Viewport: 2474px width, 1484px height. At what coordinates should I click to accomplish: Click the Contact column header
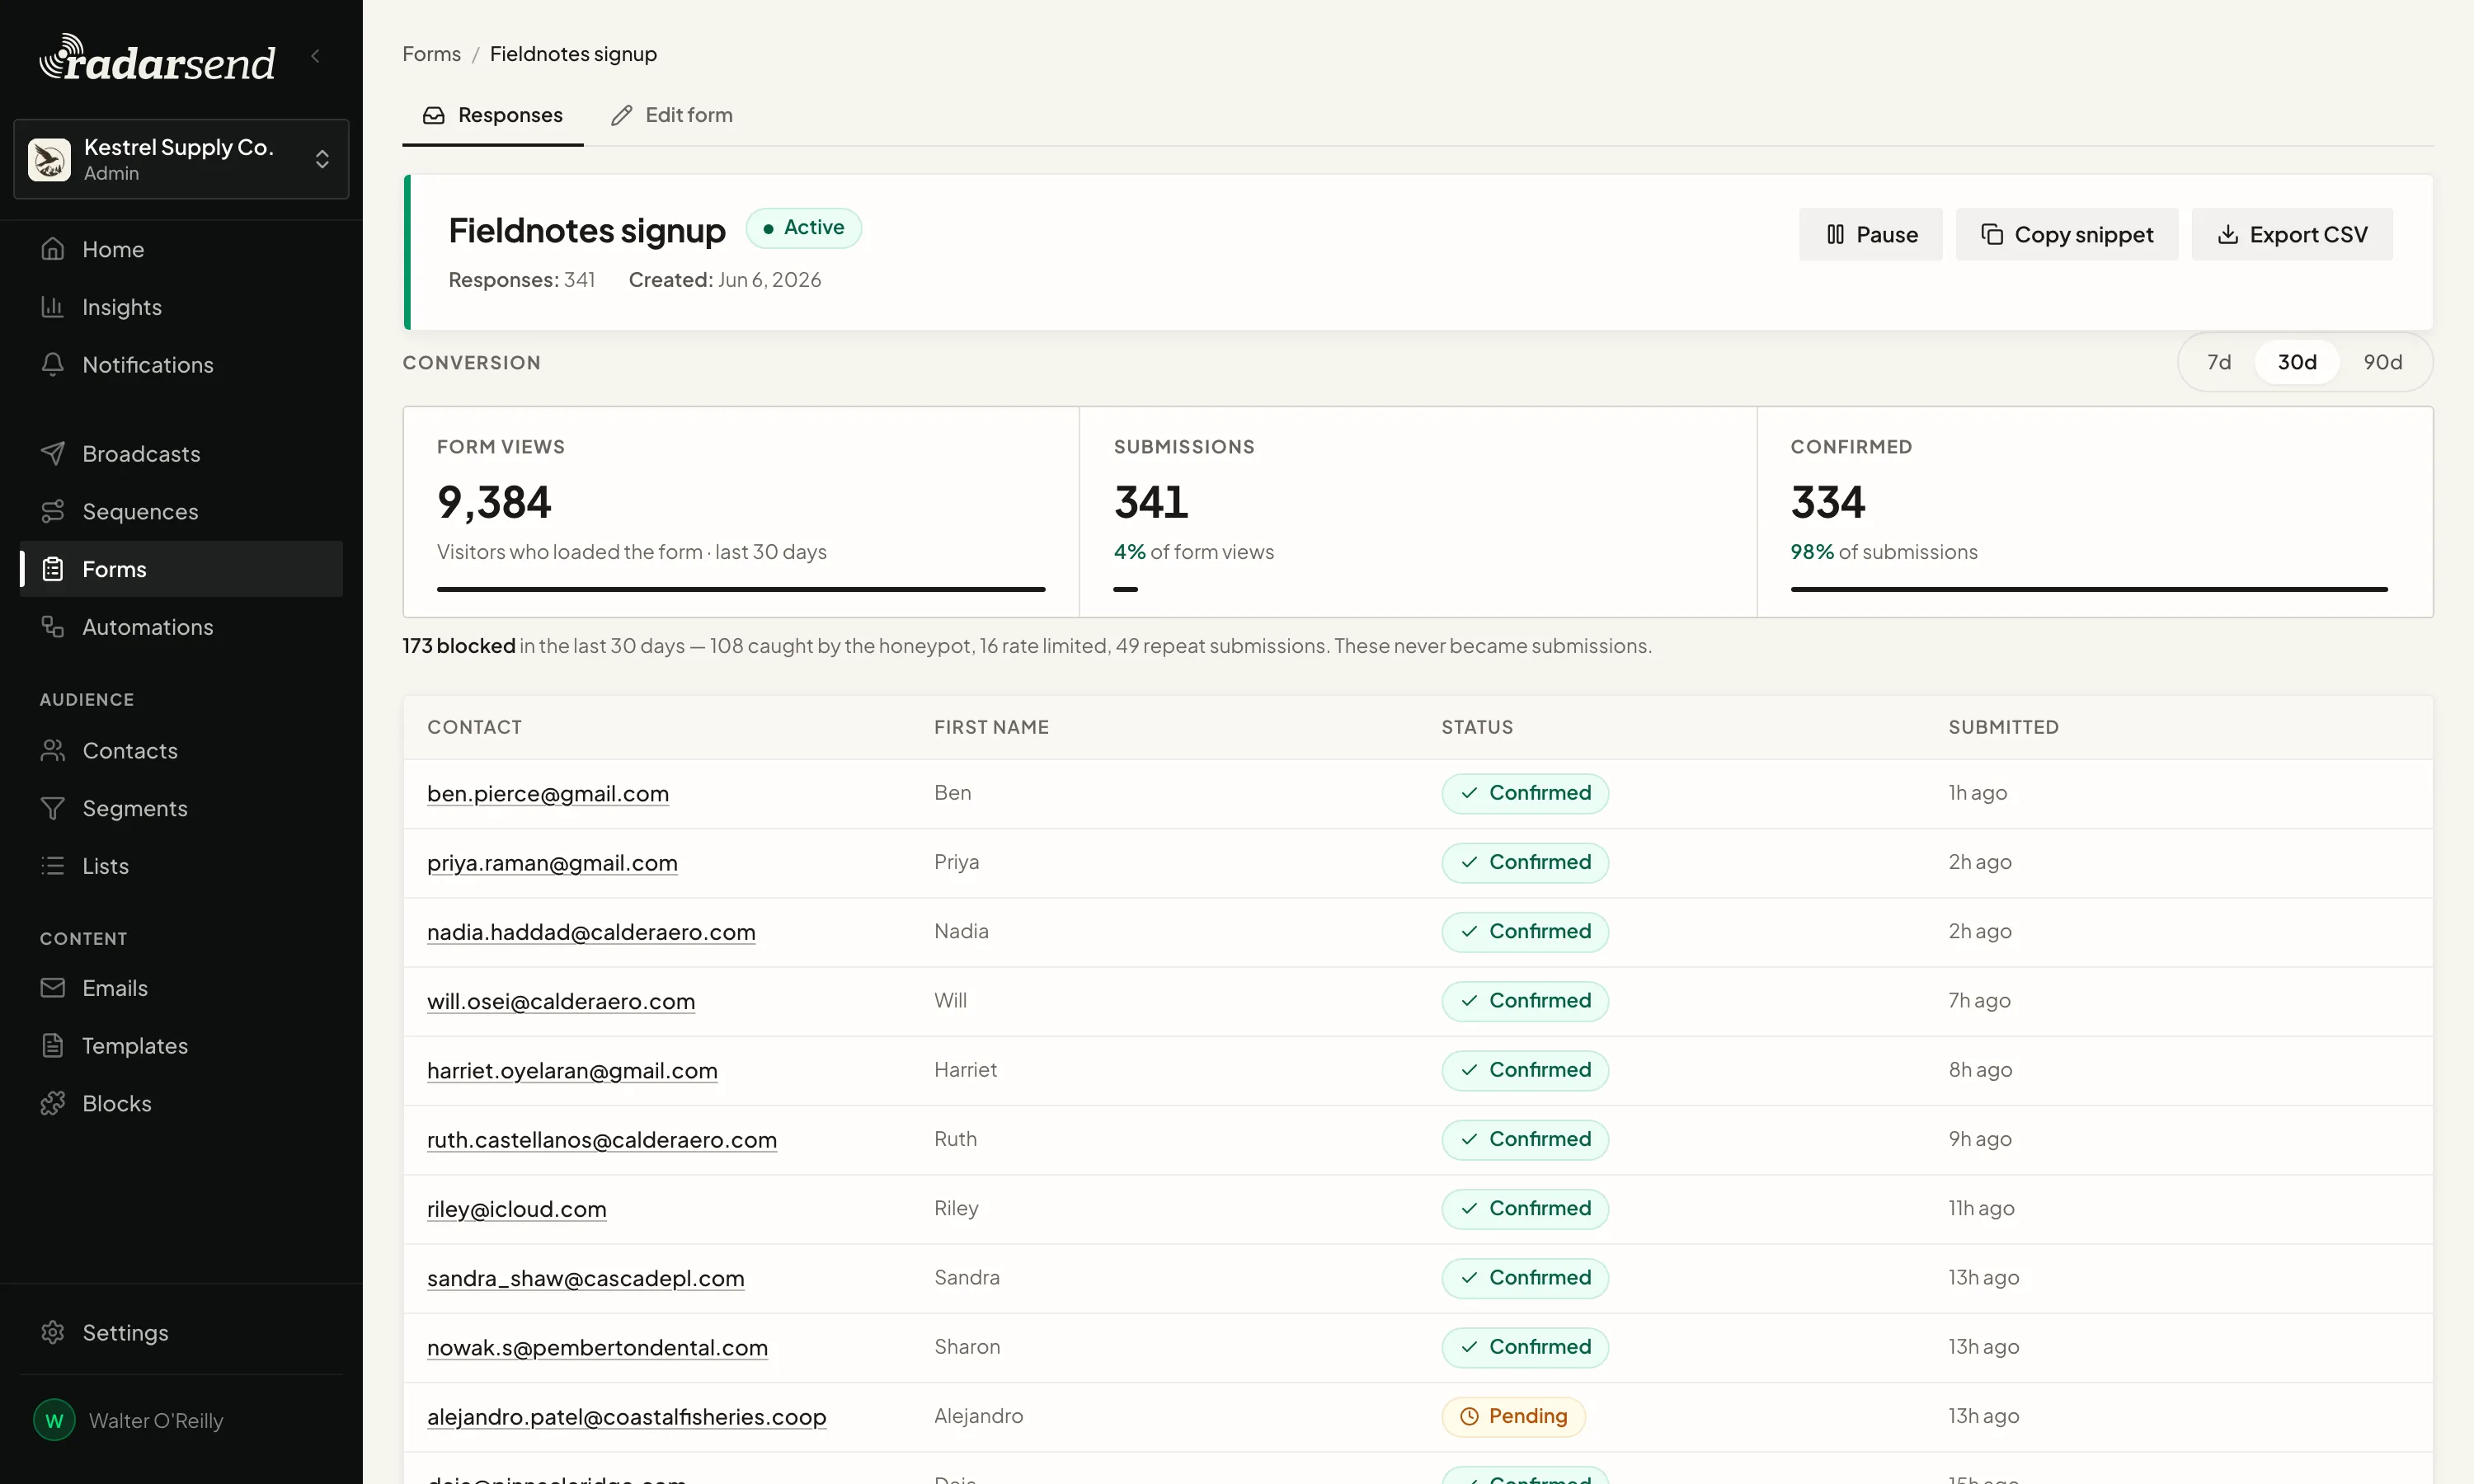pyautogui.click(x=474, y=727)
